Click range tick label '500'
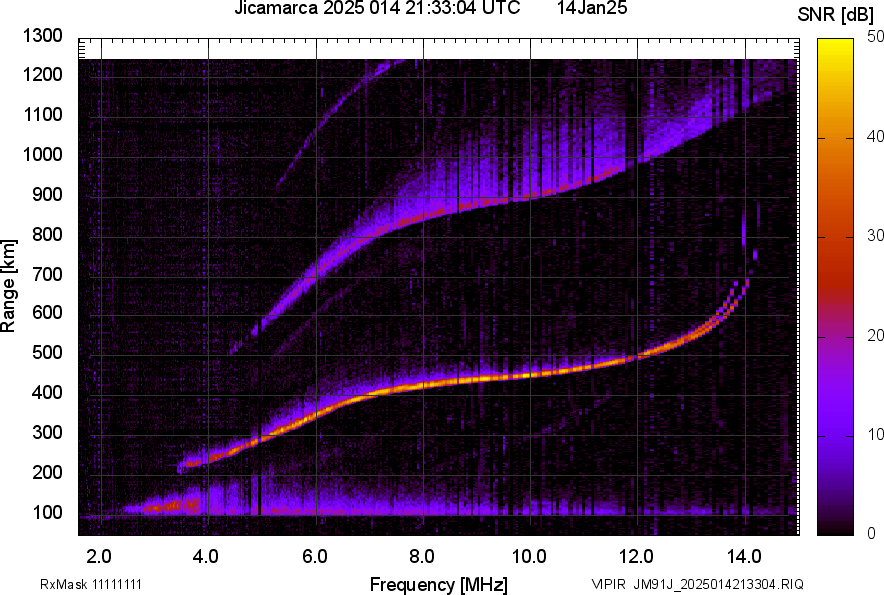This screenshot has height=595, width=884. [47, 352]
